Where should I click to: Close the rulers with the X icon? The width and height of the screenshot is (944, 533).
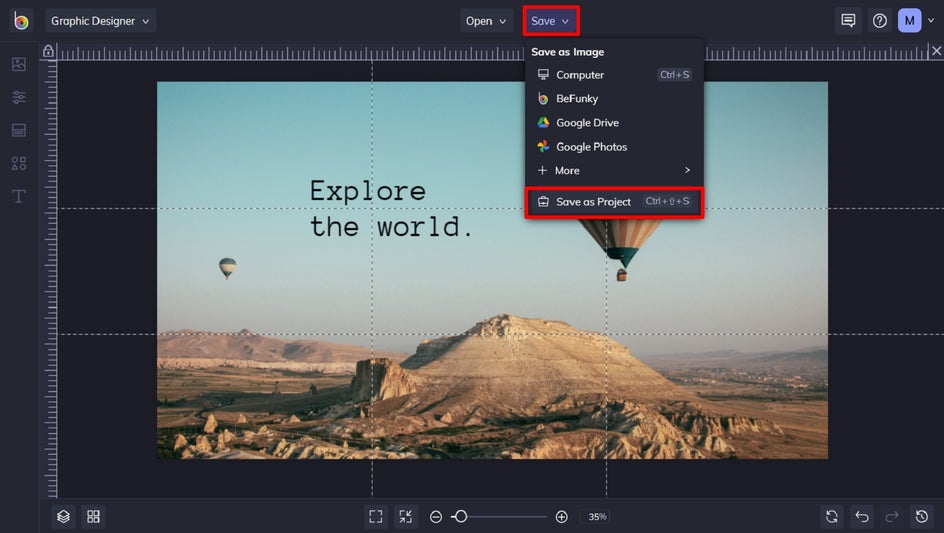[936, 51]
